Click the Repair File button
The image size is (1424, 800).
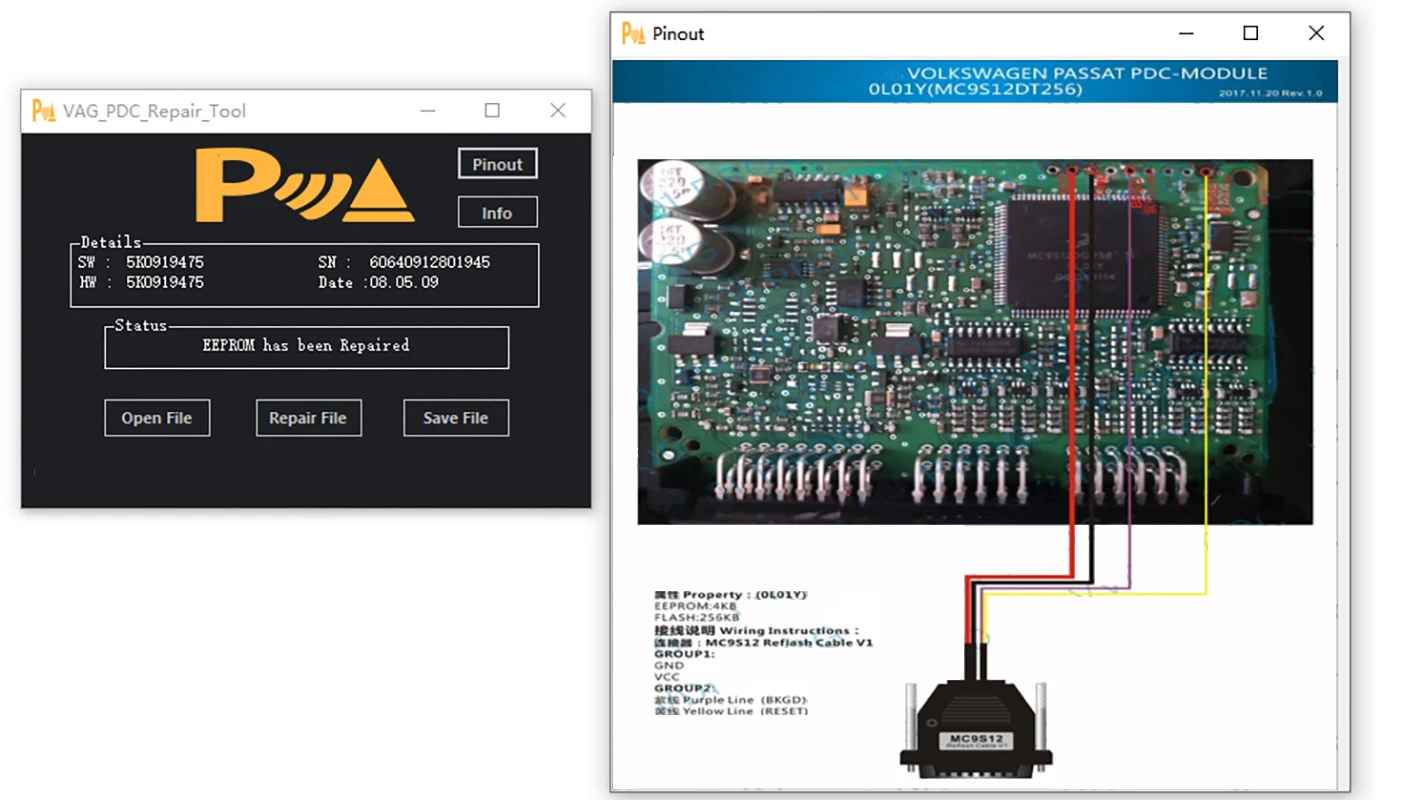tap(308, 418)
